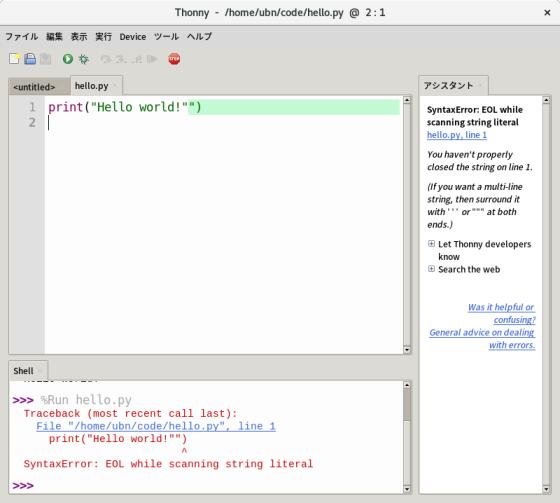The height and width of the screenshot is (503, 560).
Task: Click the red SyntaxError line in Shell
Action: [x=168, y=464]
